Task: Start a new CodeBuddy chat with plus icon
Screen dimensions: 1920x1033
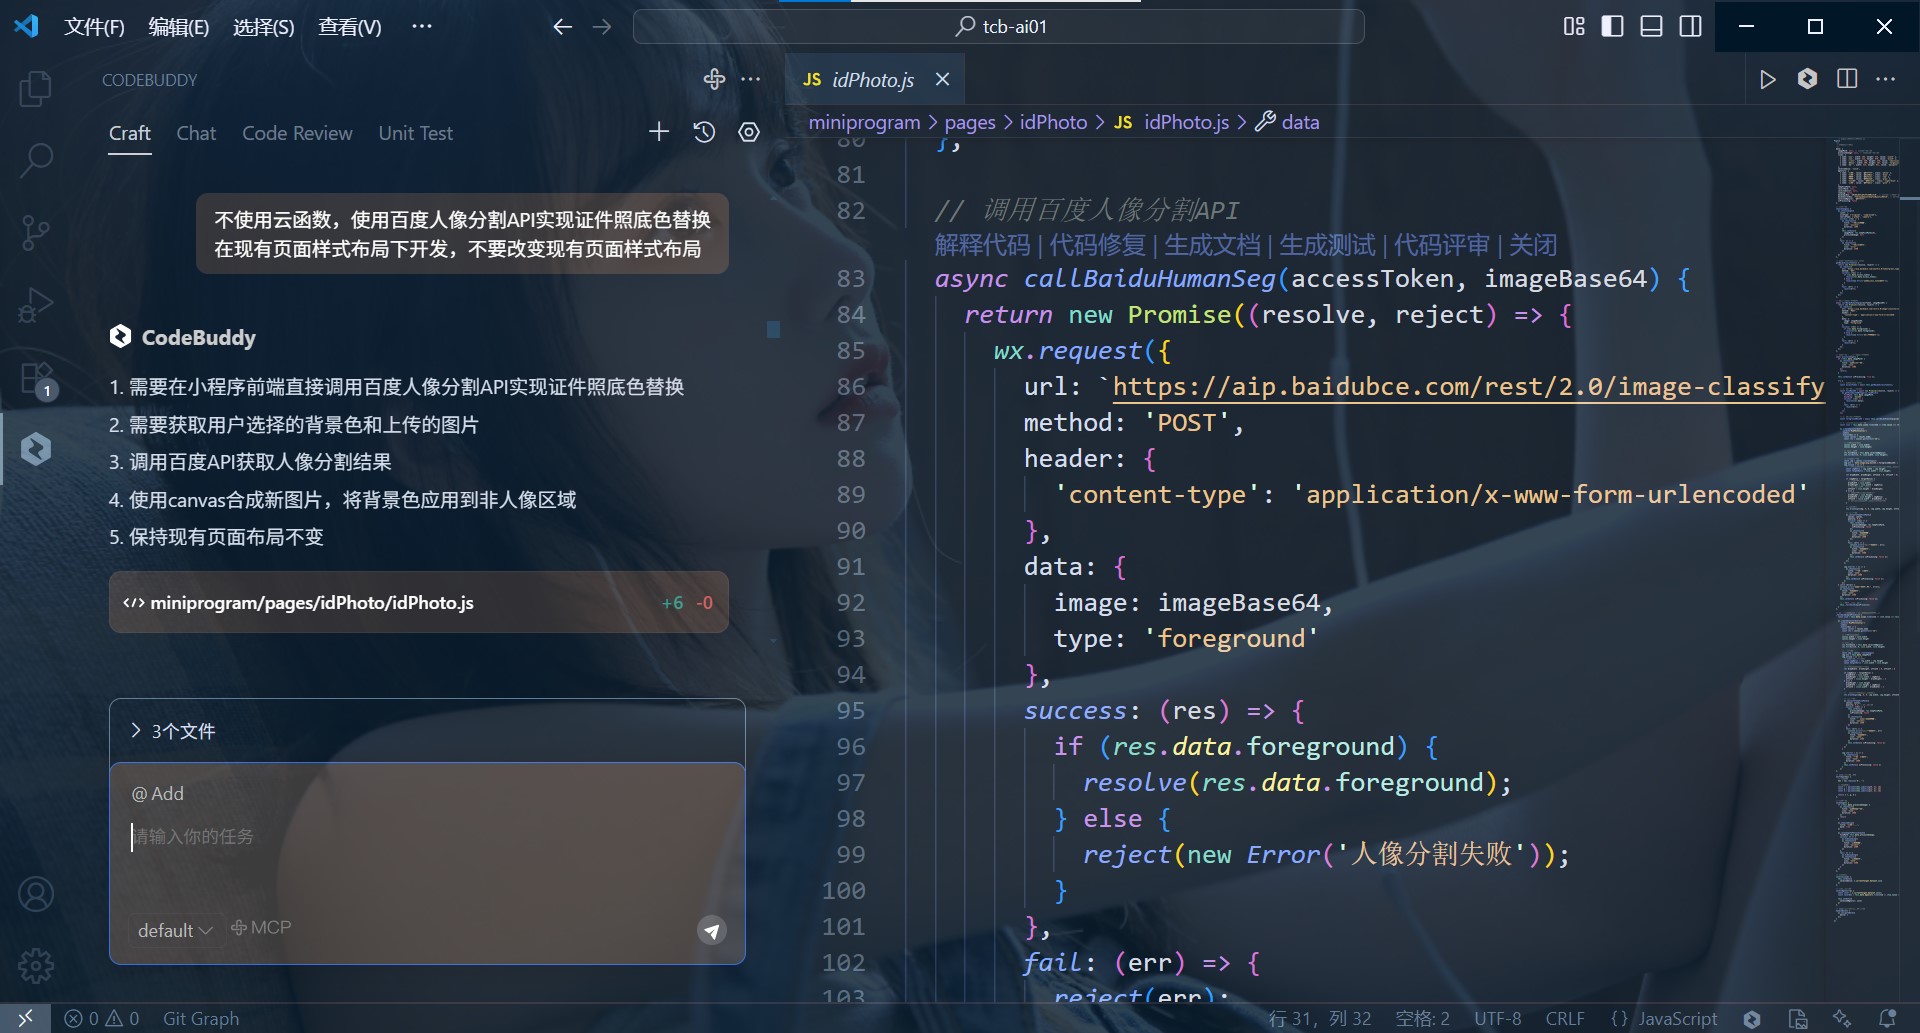Action: (659, 132)
